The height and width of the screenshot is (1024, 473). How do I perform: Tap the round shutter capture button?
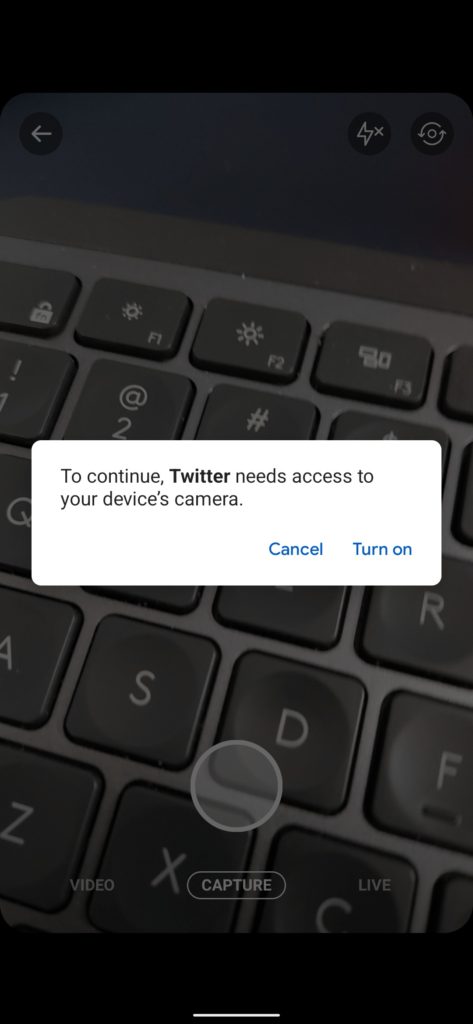tap(236, 786)
